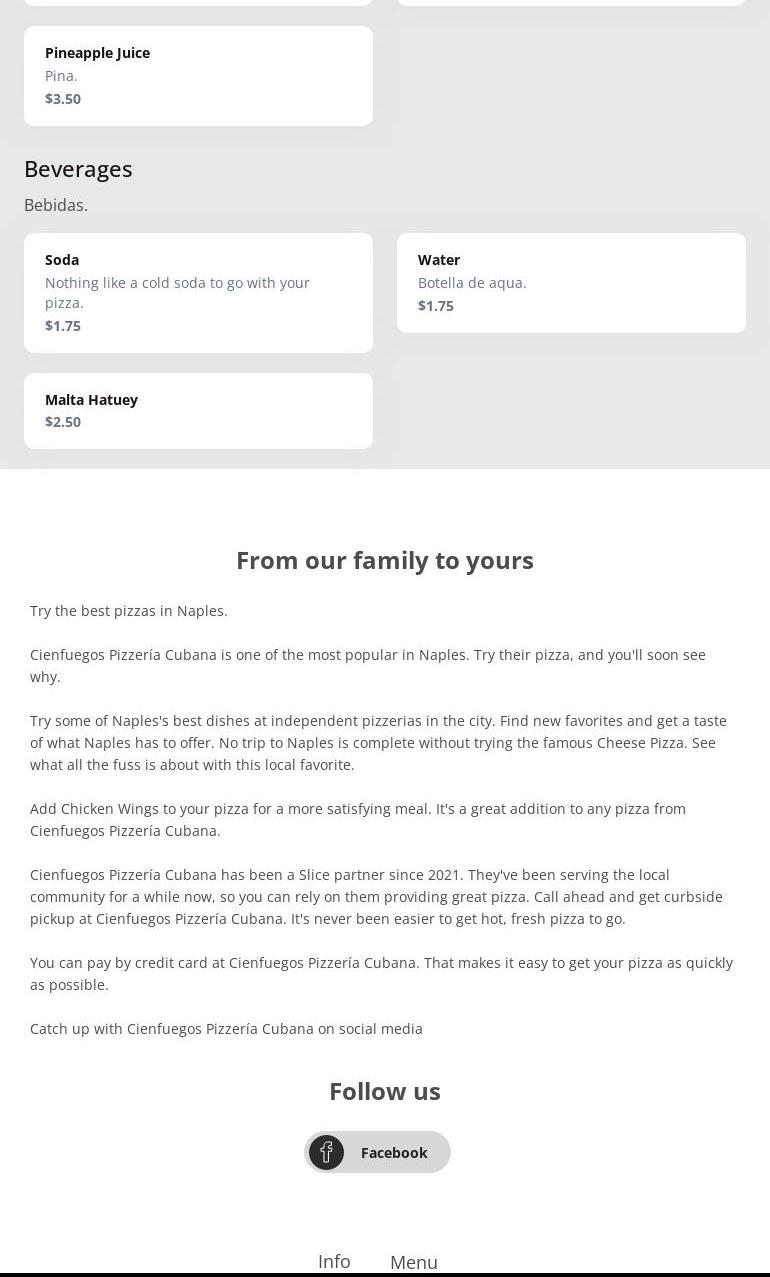The image size is (770, 1277).
Task: Click the "Pina." juice description
Action: 61,76
